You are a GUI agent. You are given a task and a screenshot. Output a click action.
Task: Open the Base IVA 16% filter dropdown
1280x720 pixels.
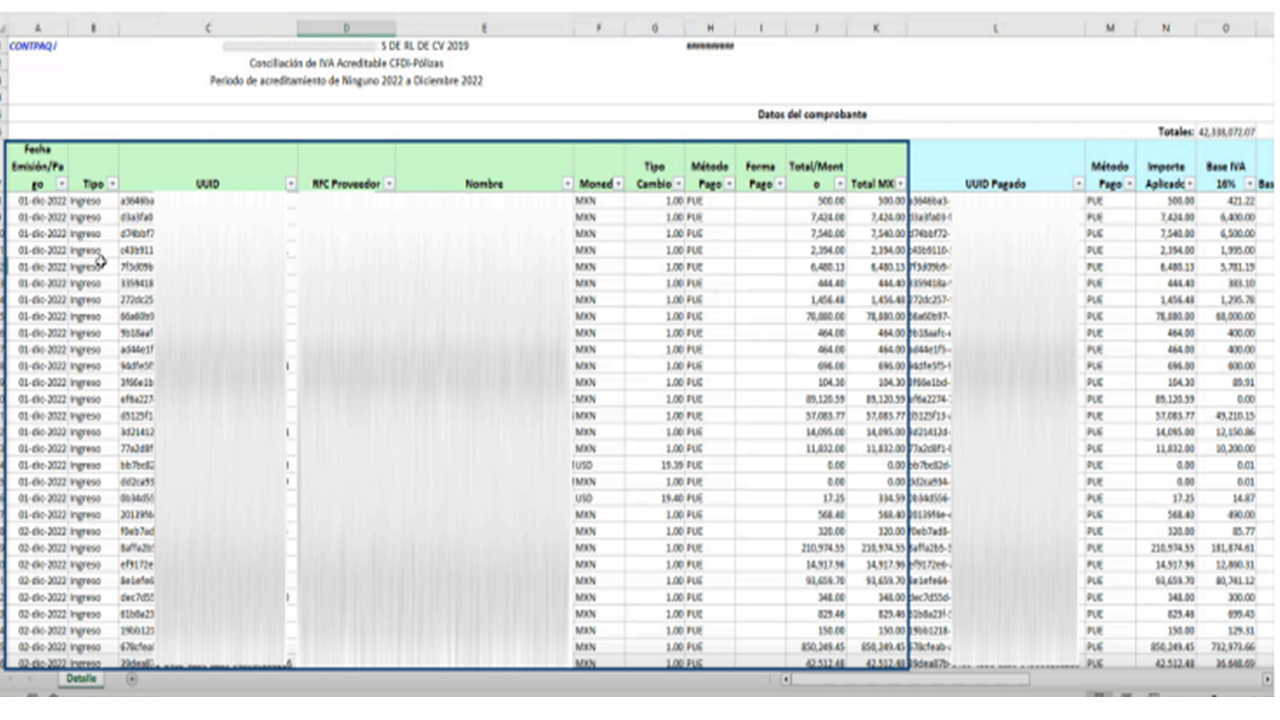pyautogui.click(x=1249, y=184)
